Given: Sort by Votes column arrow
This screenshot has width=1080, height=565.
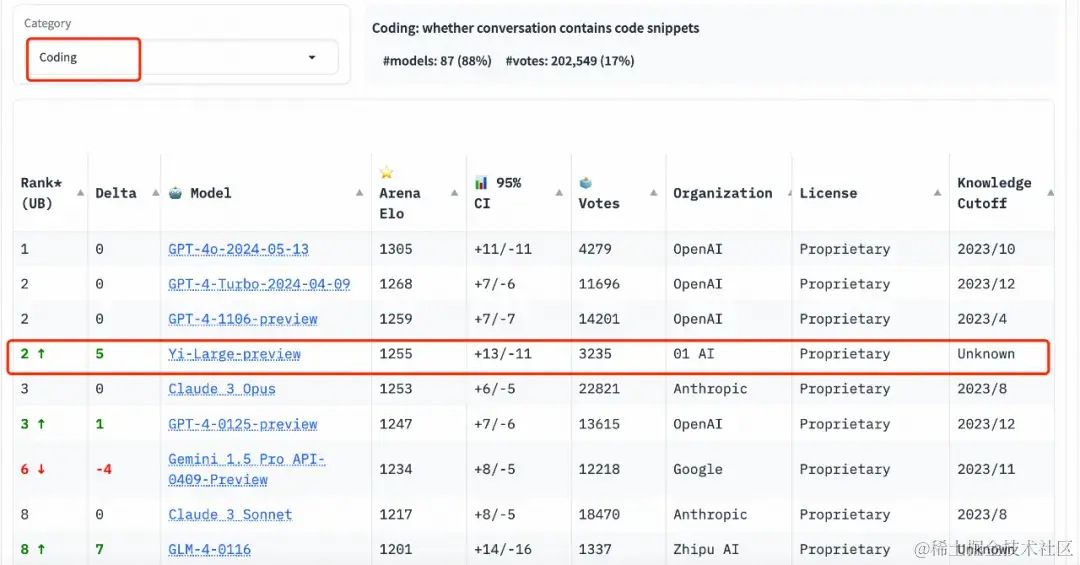Looking at the screenshot, I should (654, 193).
